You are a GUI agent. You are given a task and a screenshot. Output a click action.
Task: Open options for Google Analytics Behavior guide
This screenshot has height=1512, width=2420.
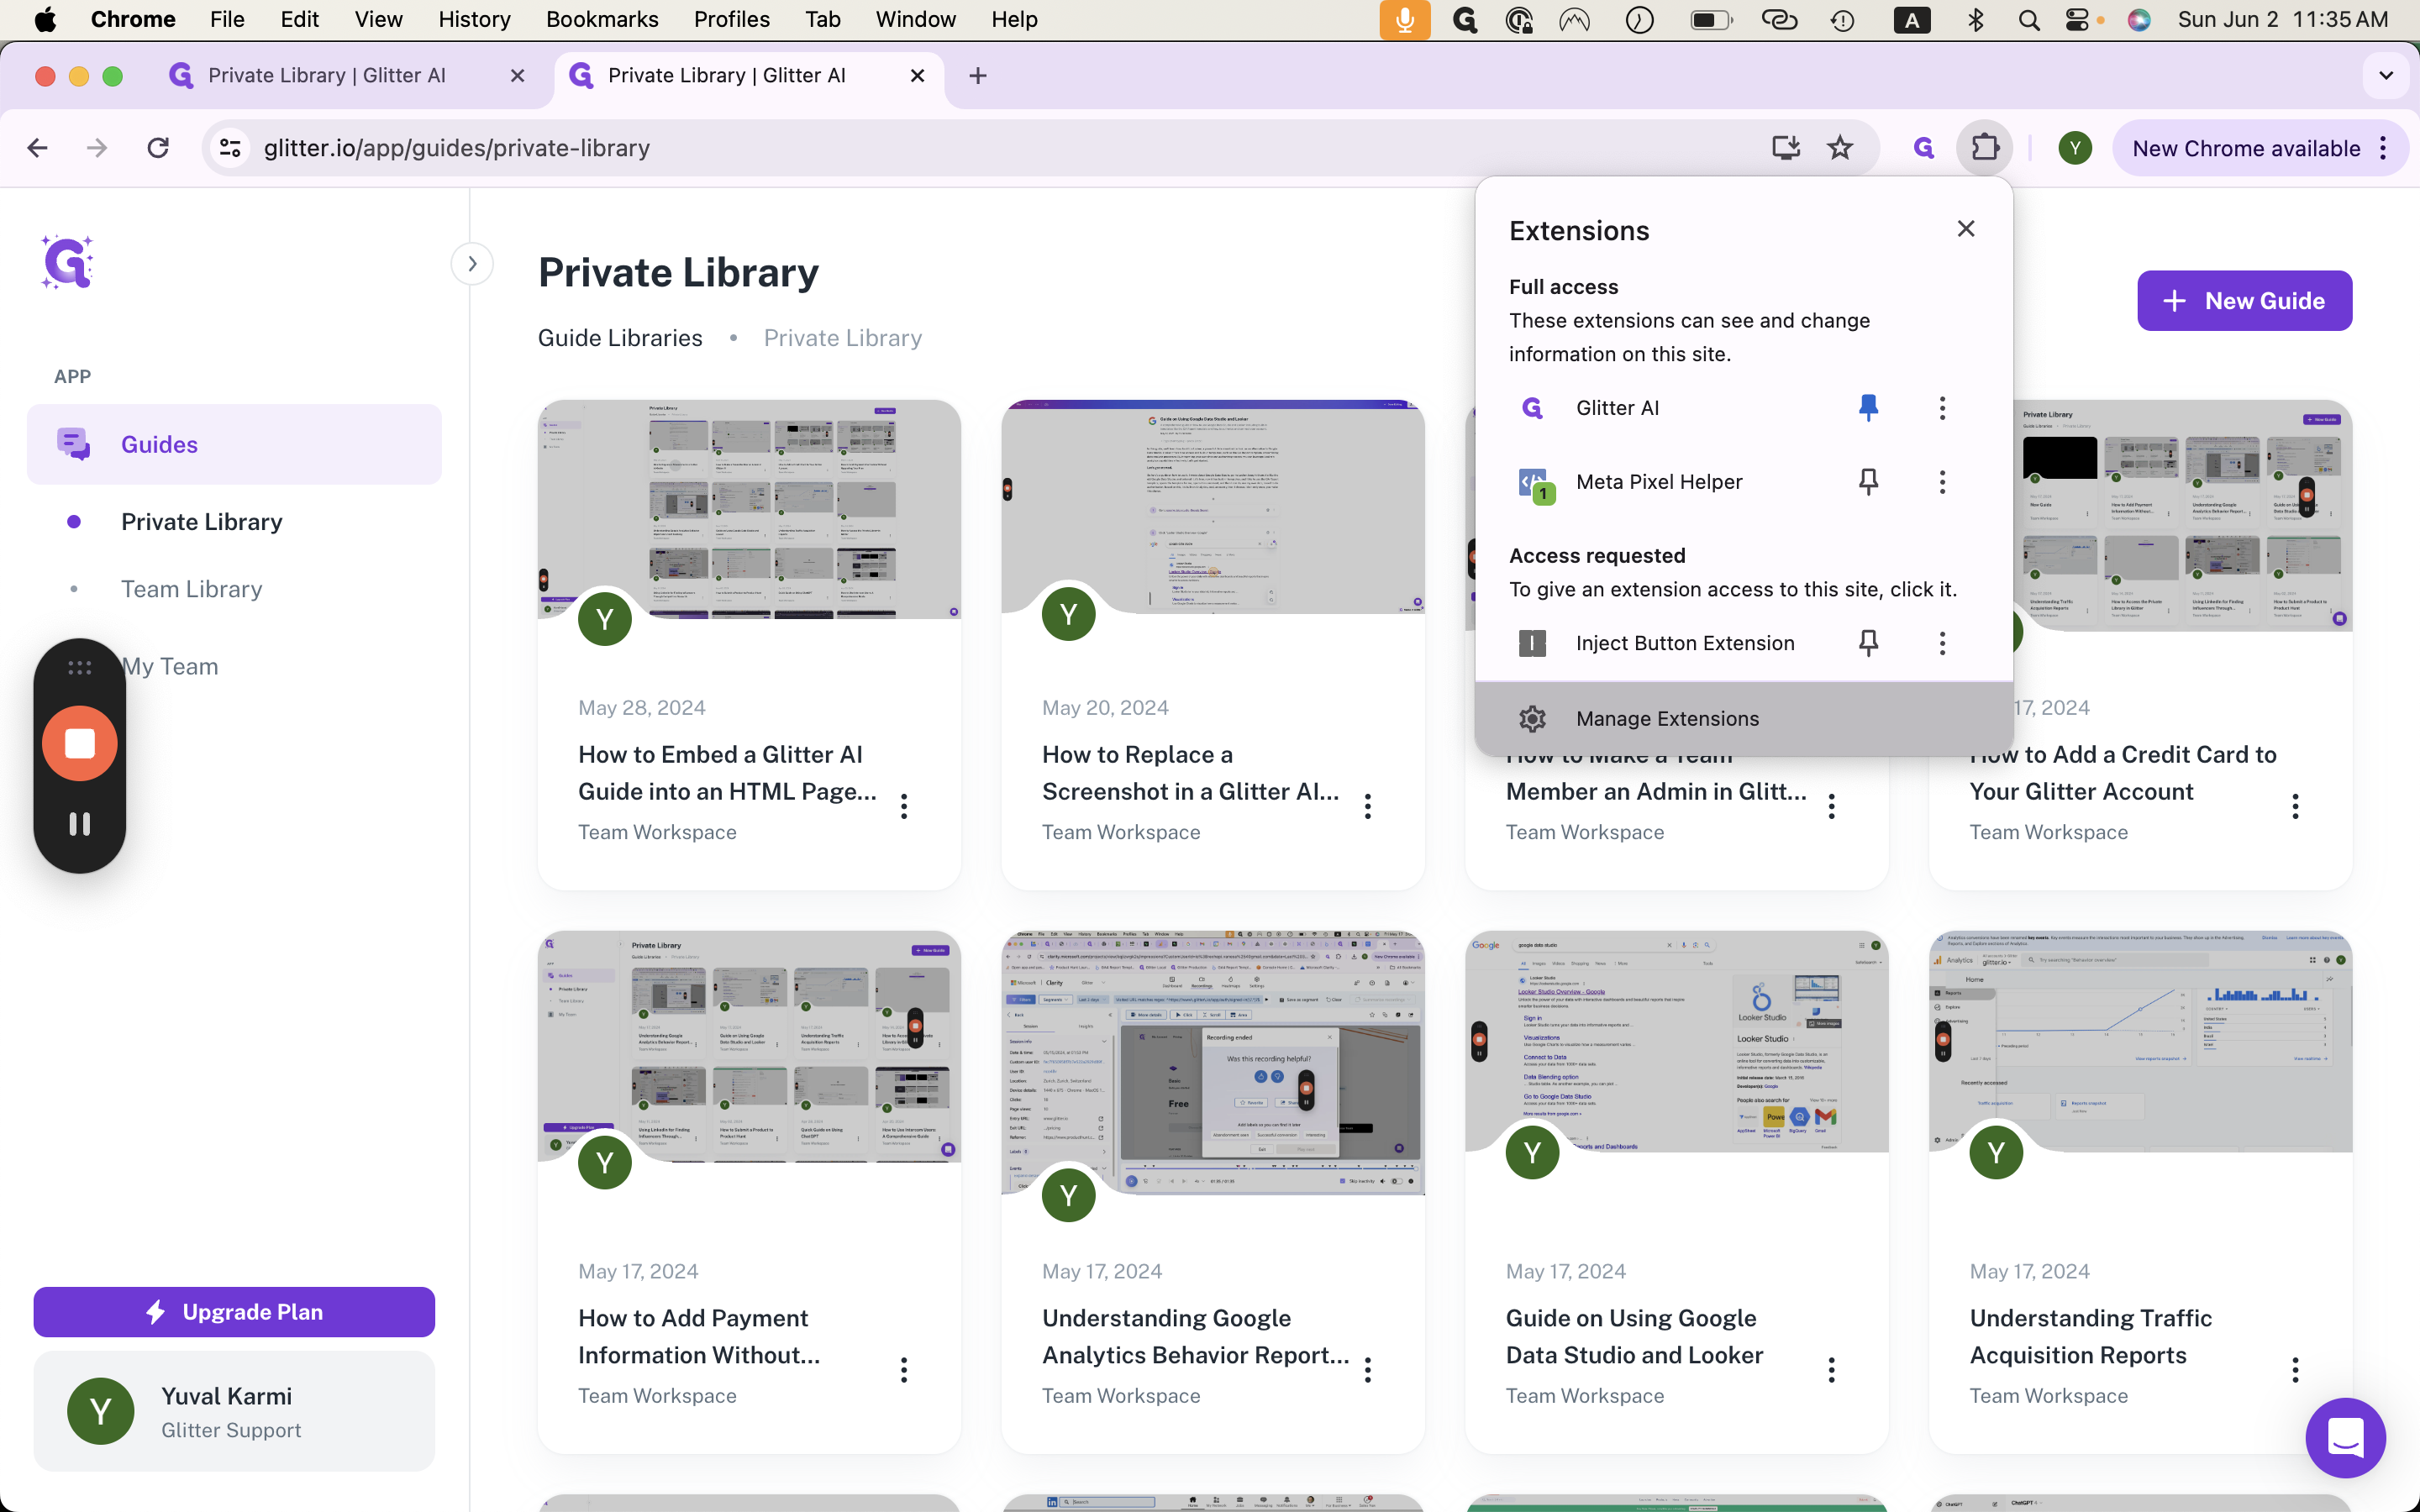1368,1369
